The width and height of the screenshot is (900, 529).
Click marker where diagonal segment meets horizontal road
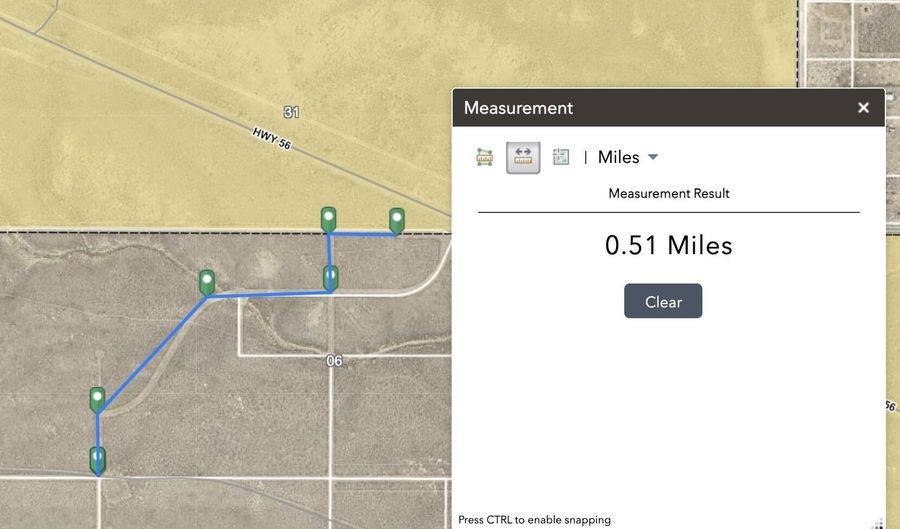pos(207,283)
